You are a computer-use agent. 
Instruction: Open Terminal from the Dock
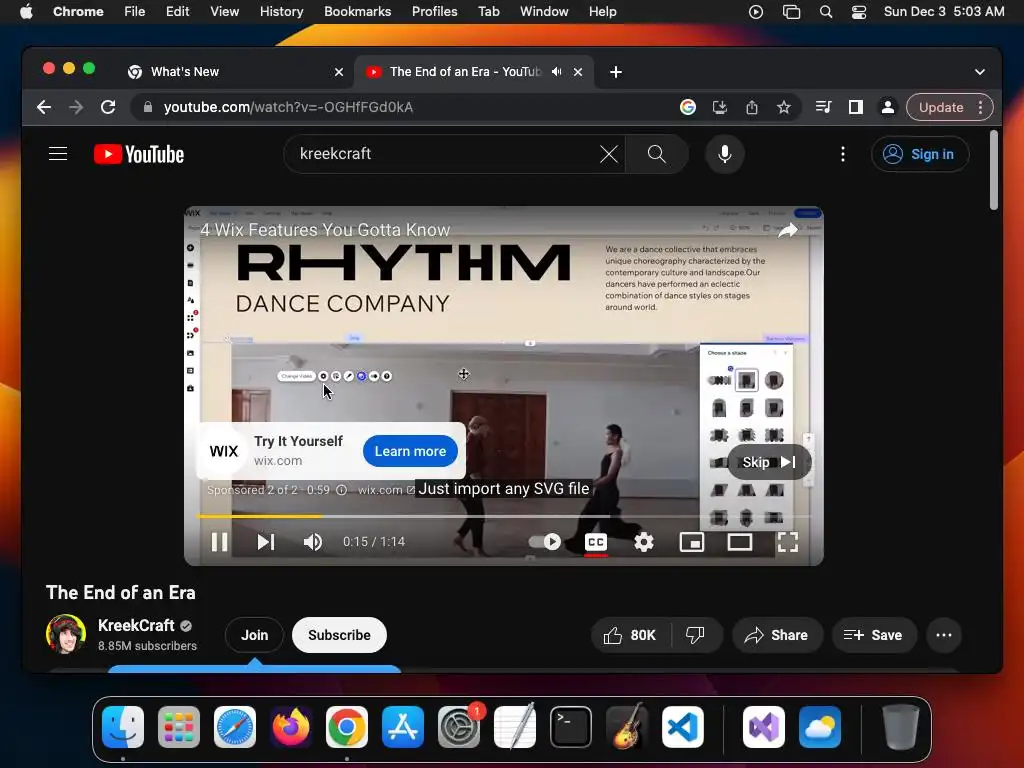click(x=571, y=727)
